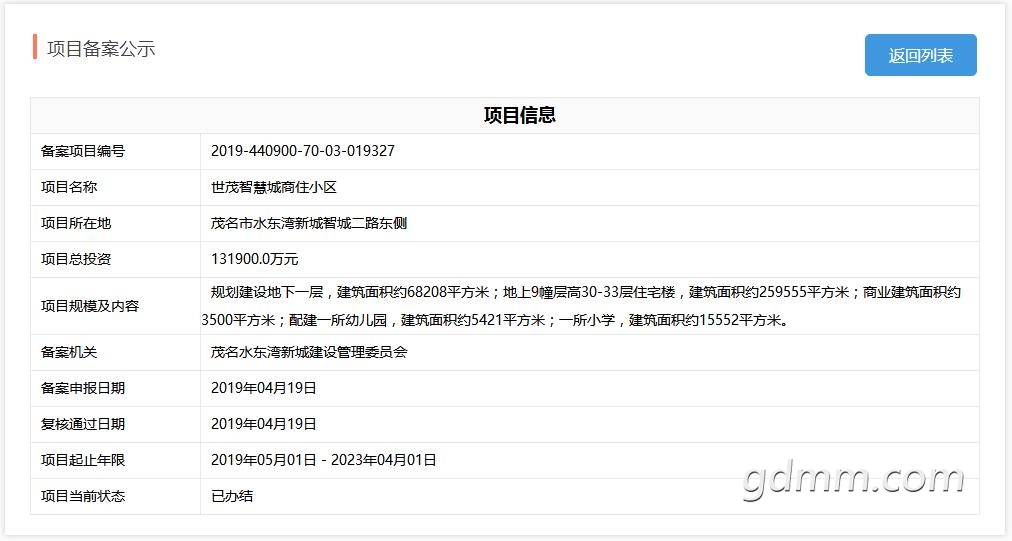Viewport: 1012px width, 541px height.
Task: Select the 备案项目编号 label cell
Action: point(116,152)
